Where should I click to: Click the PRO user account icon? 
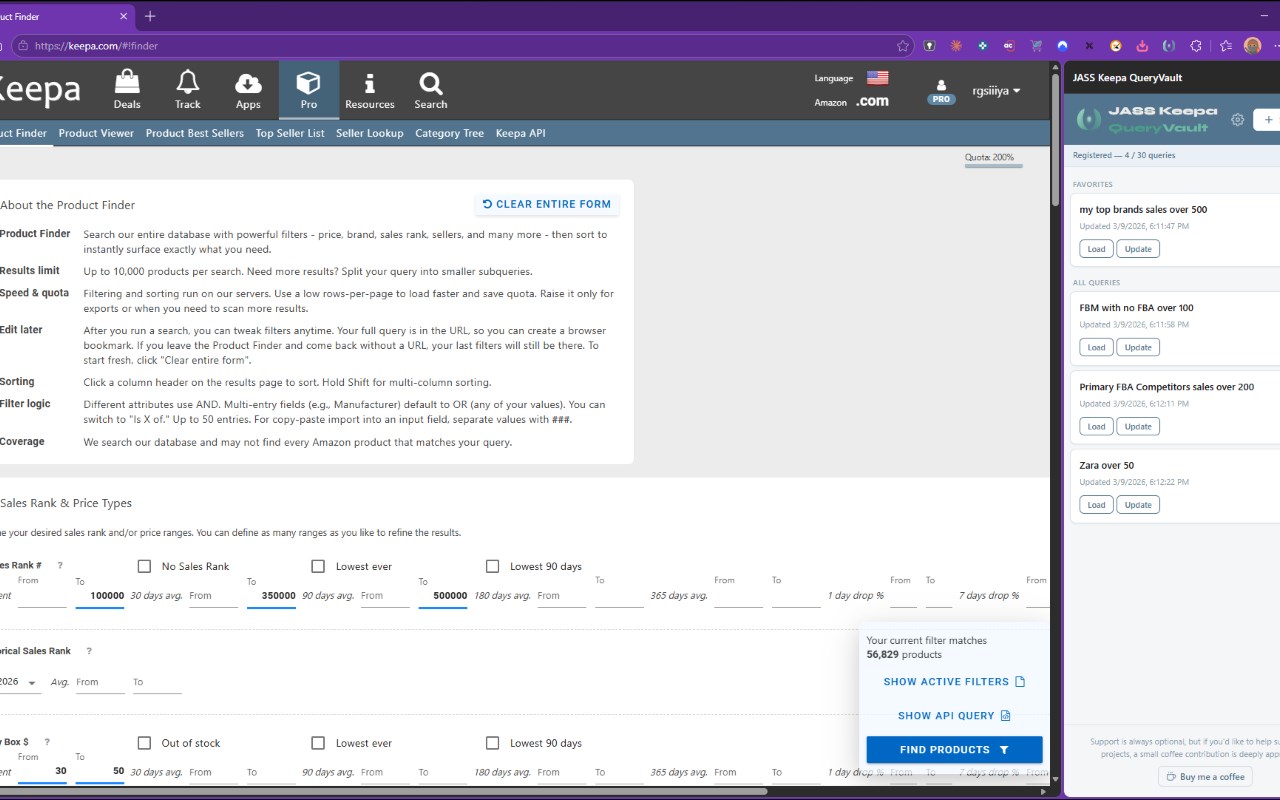(941, 91)
